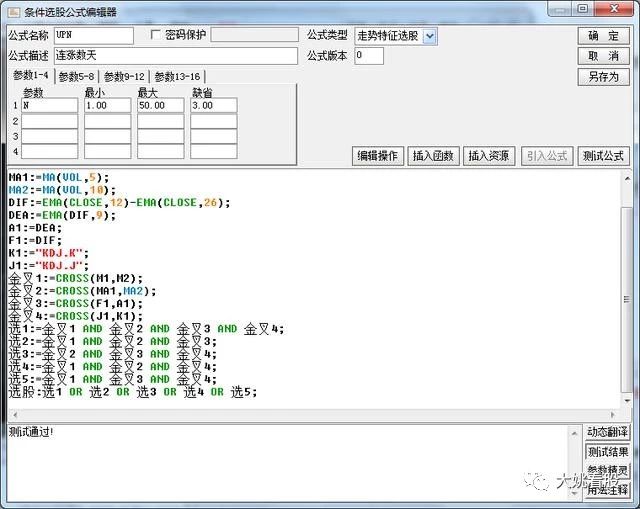Click the code line K1:="KDJ.K";
640x509 pixels.
[49, 253]
